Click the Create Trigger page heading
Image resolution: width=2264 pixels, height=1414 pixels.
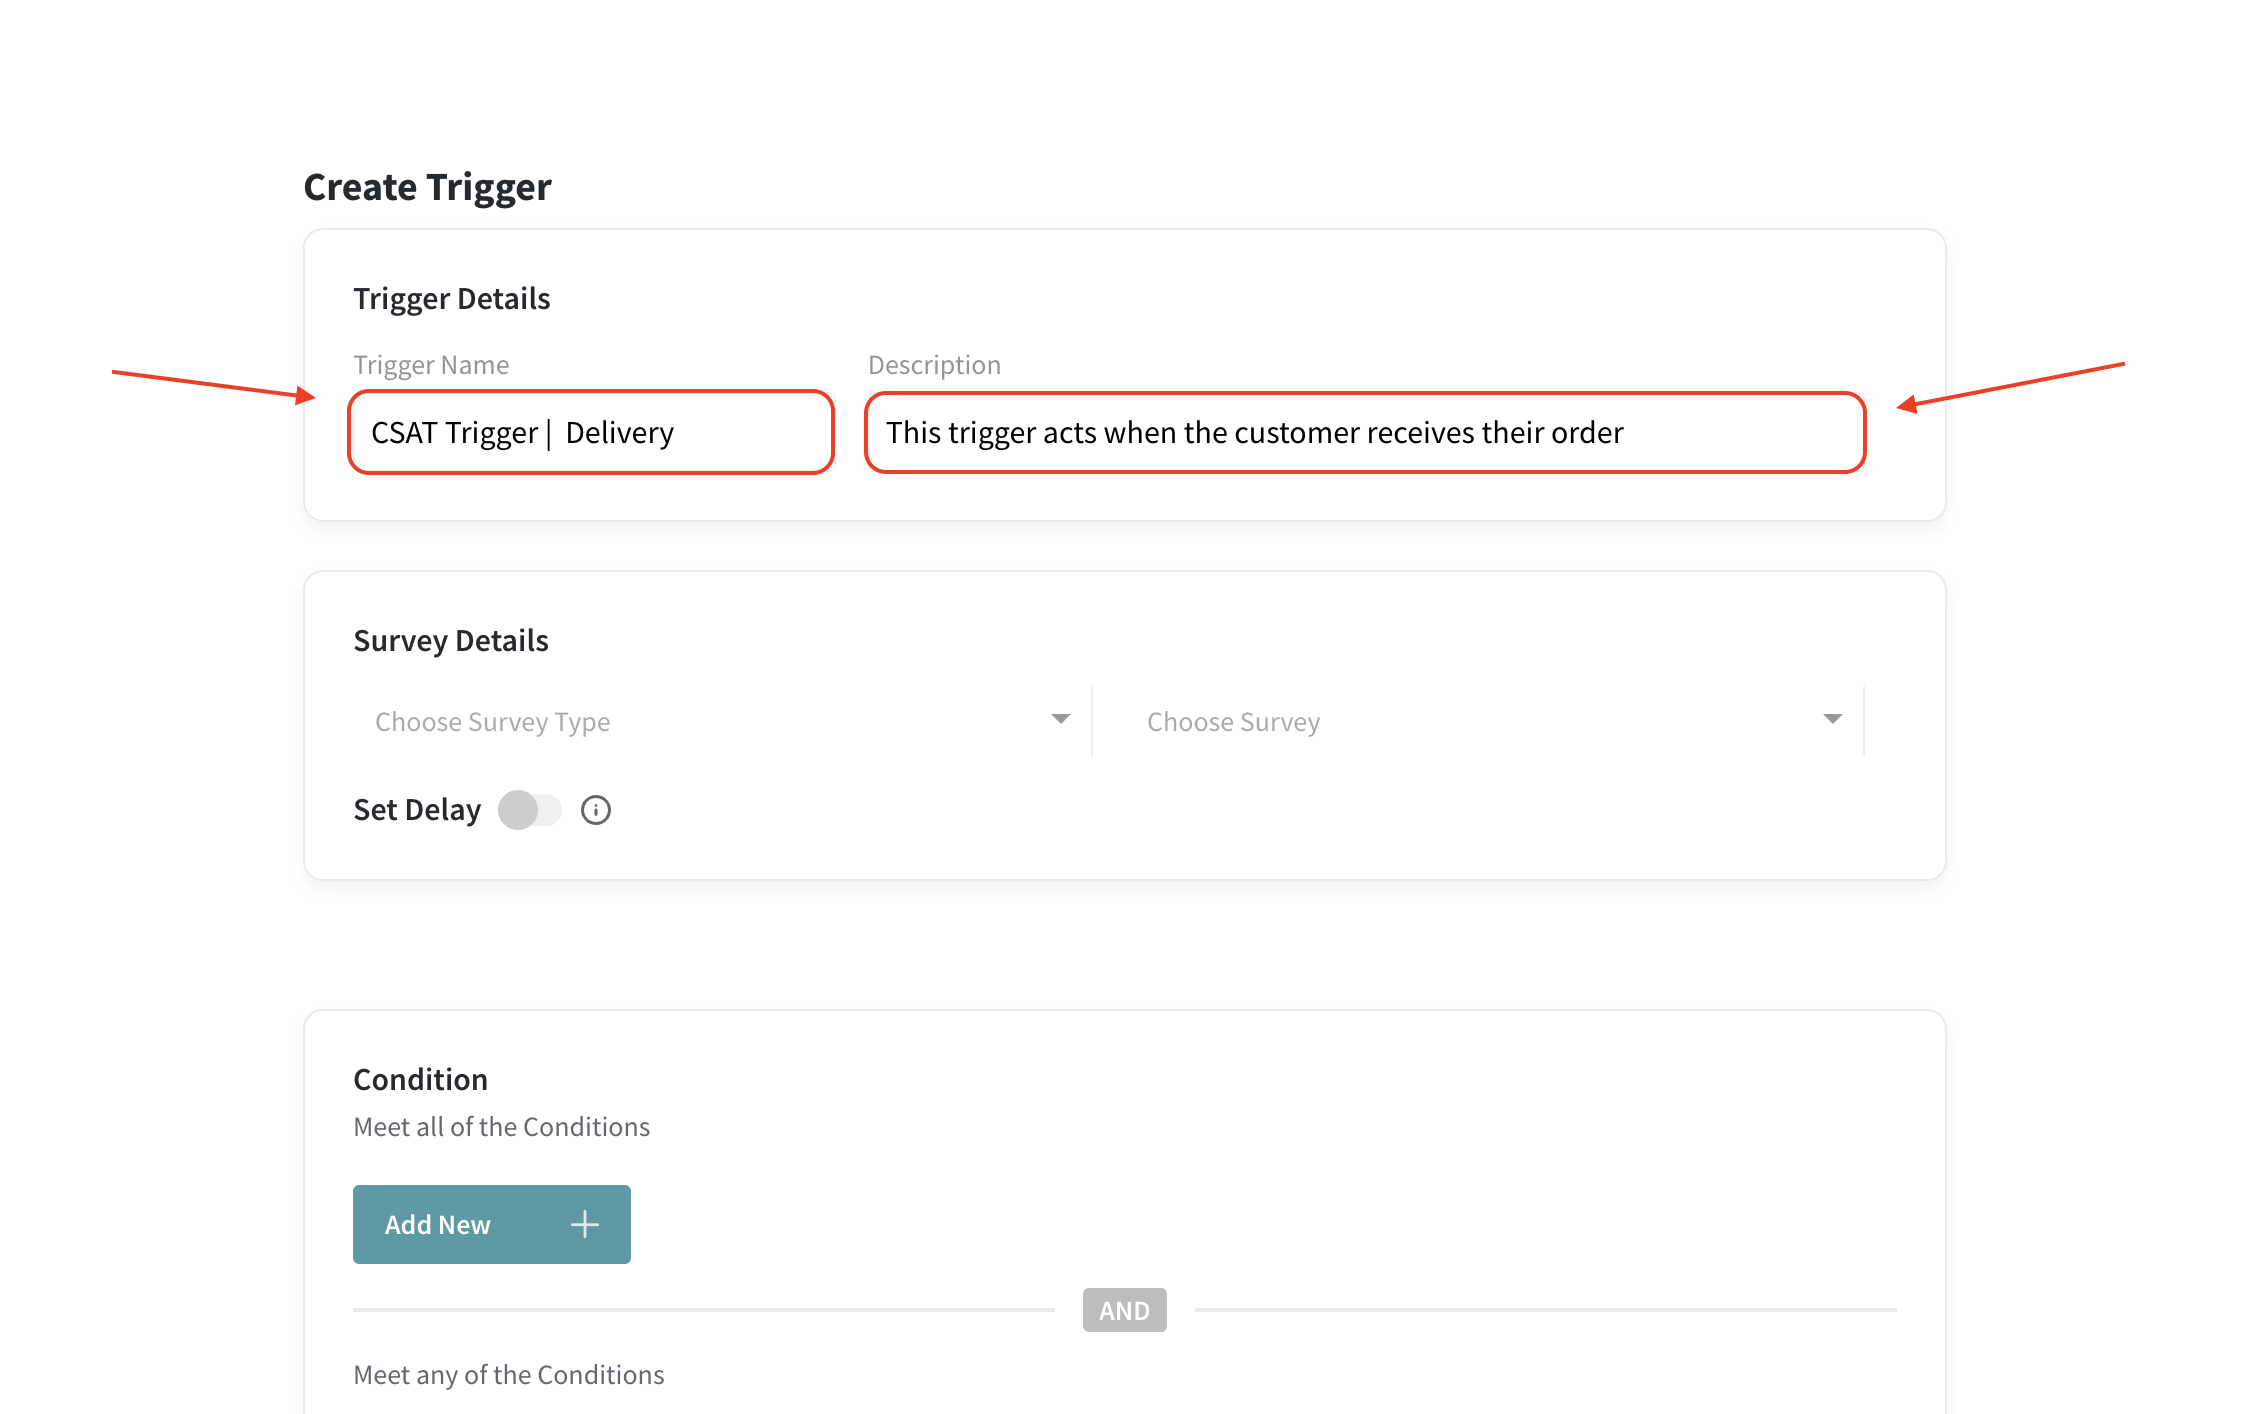[427, 187]
